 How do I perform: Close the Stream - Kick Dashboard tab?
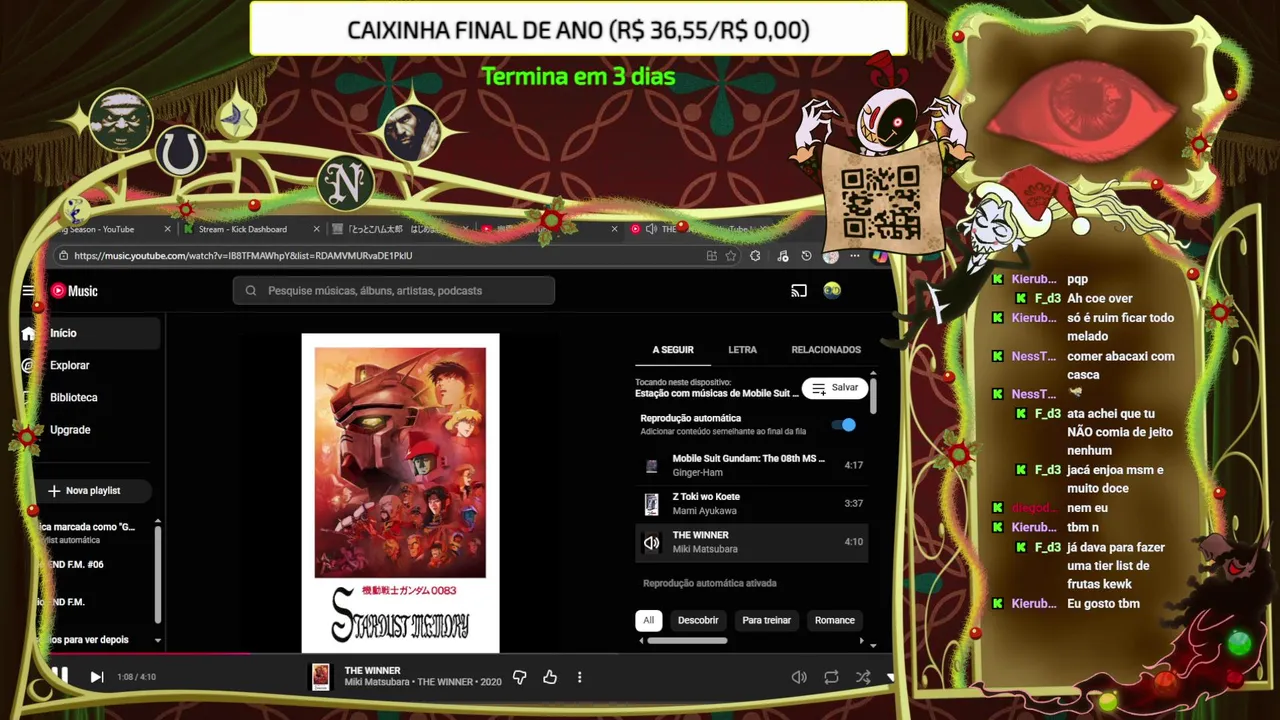click(316, 229)
